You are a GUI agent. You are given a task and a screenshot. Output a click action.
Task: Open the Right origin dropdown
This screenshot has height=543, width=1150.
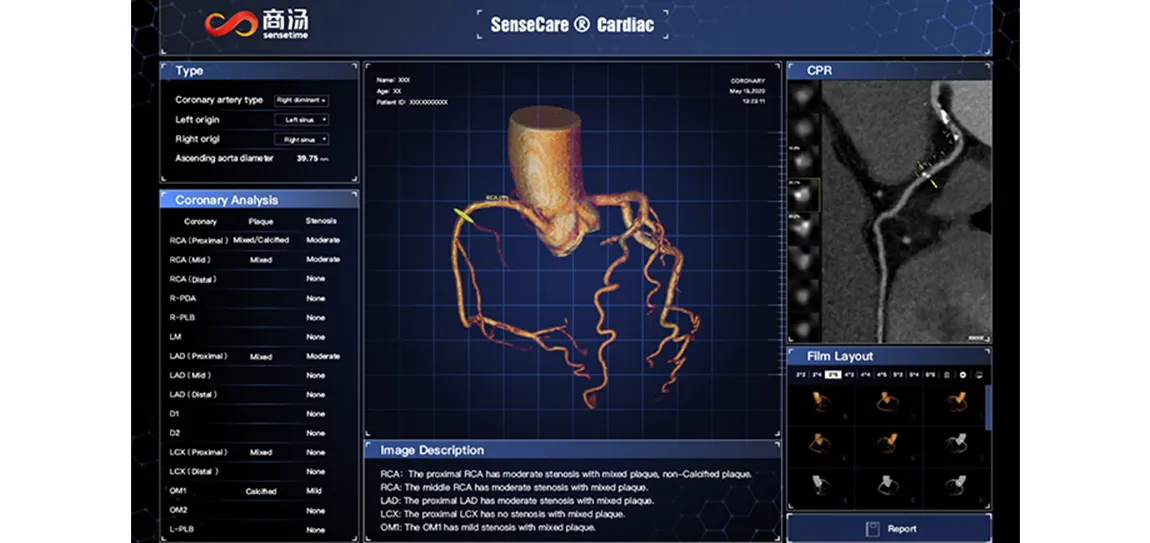coord(301,139)
